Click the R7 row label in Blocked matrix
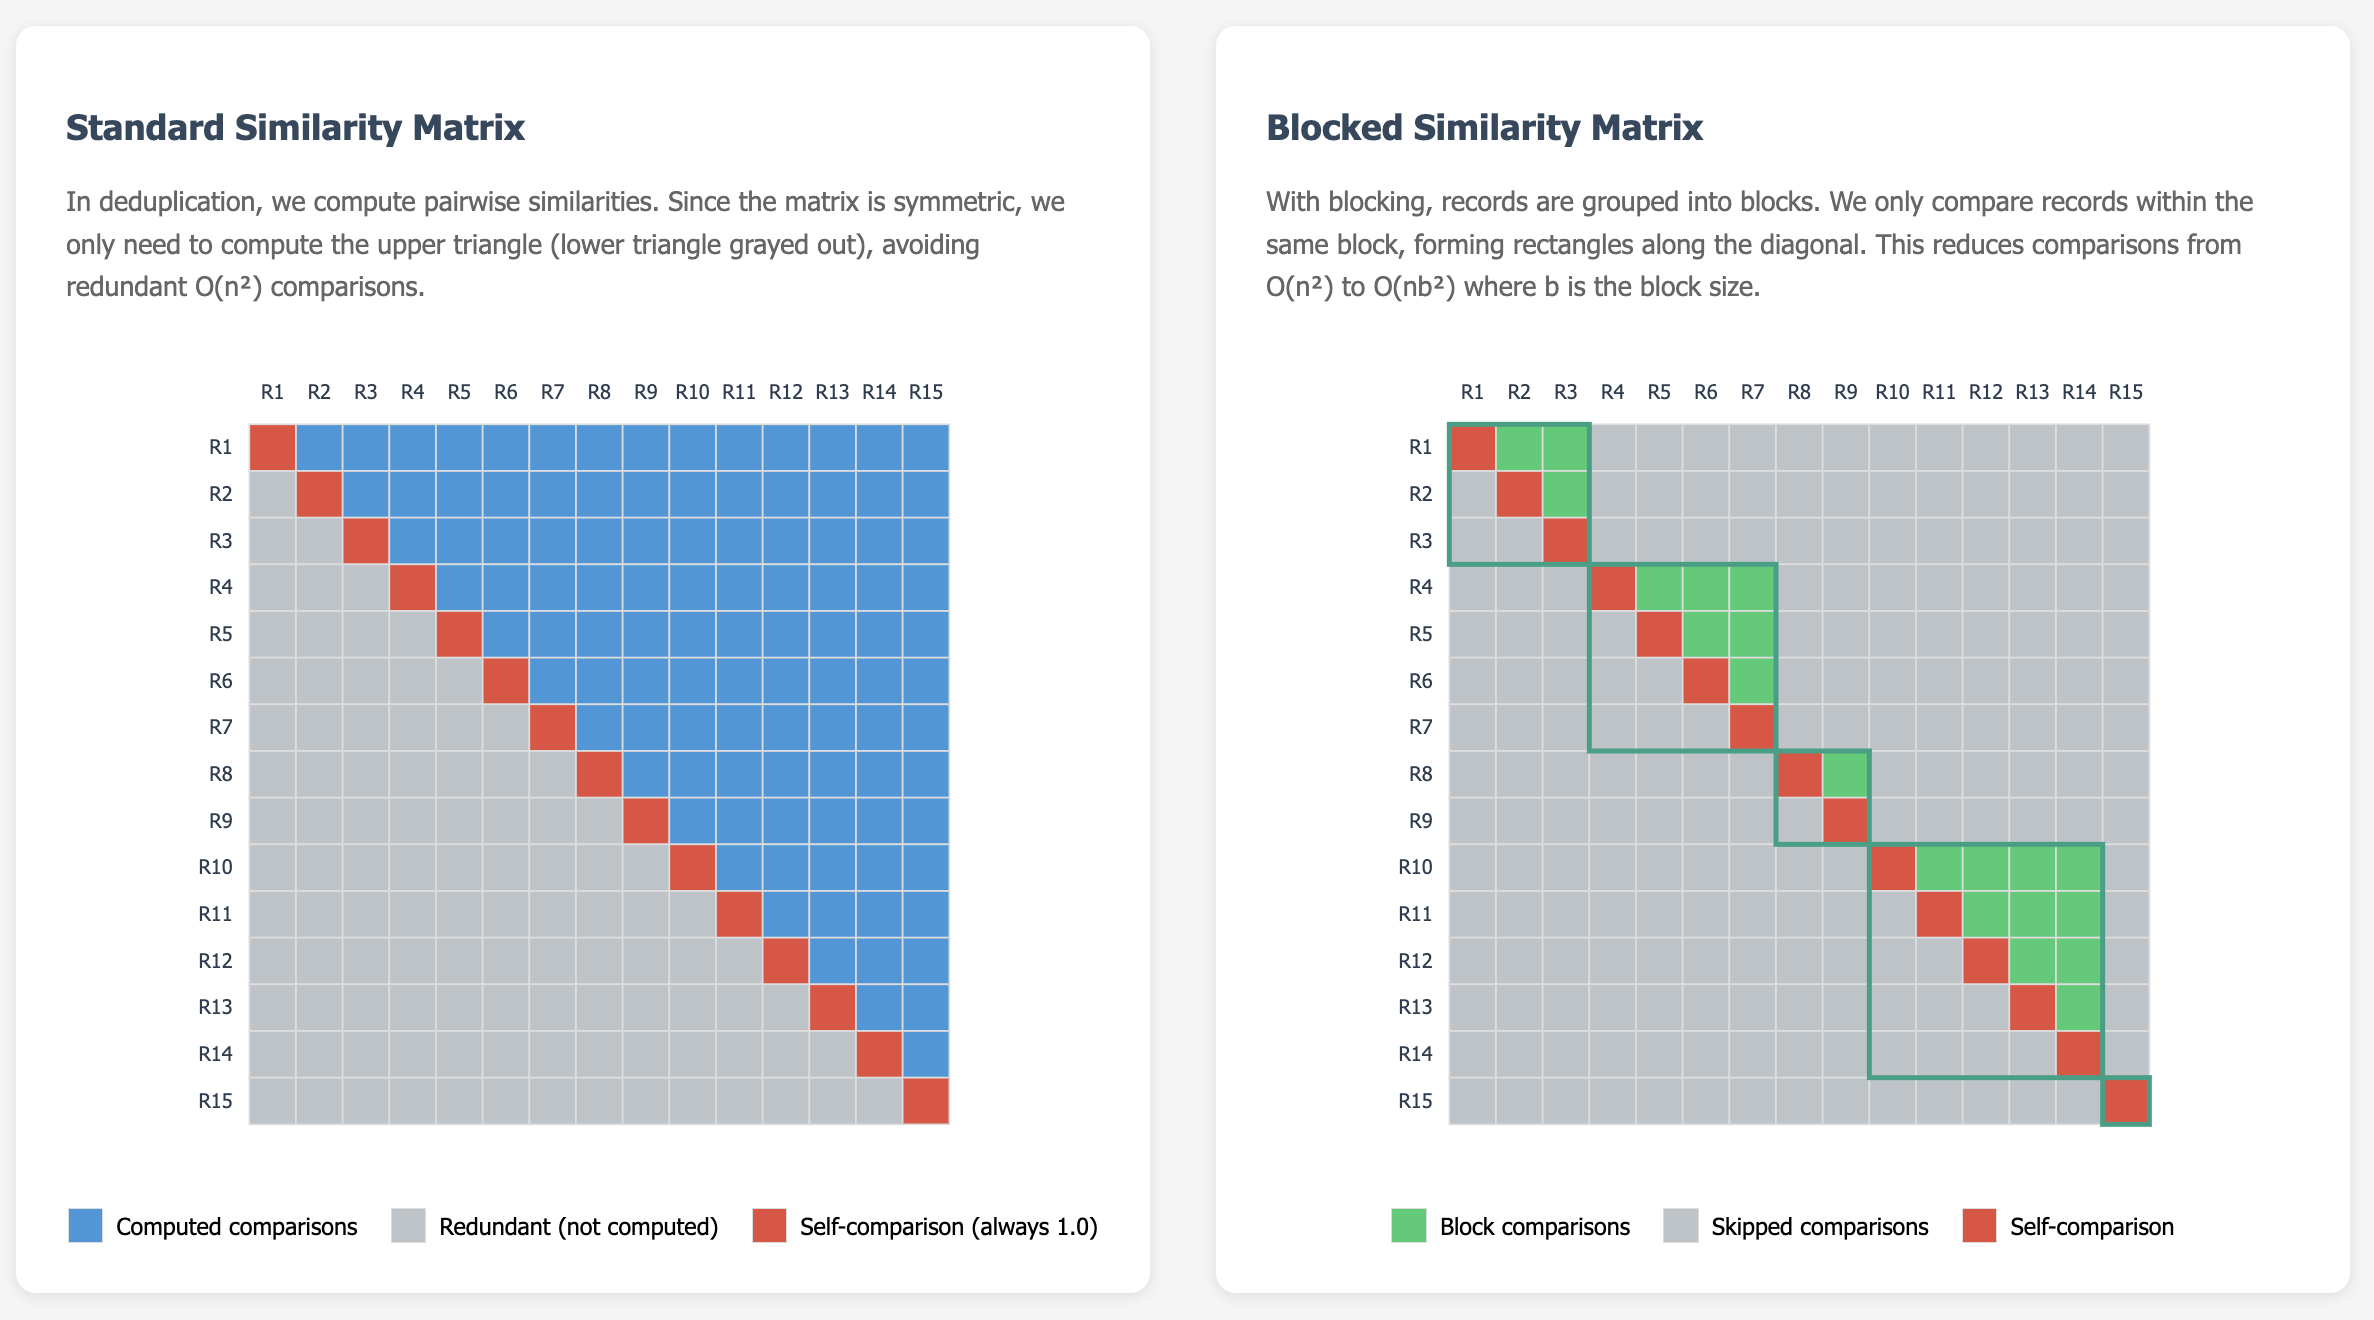Viewport: 2374px width, 1320px height. point(1420,727)
